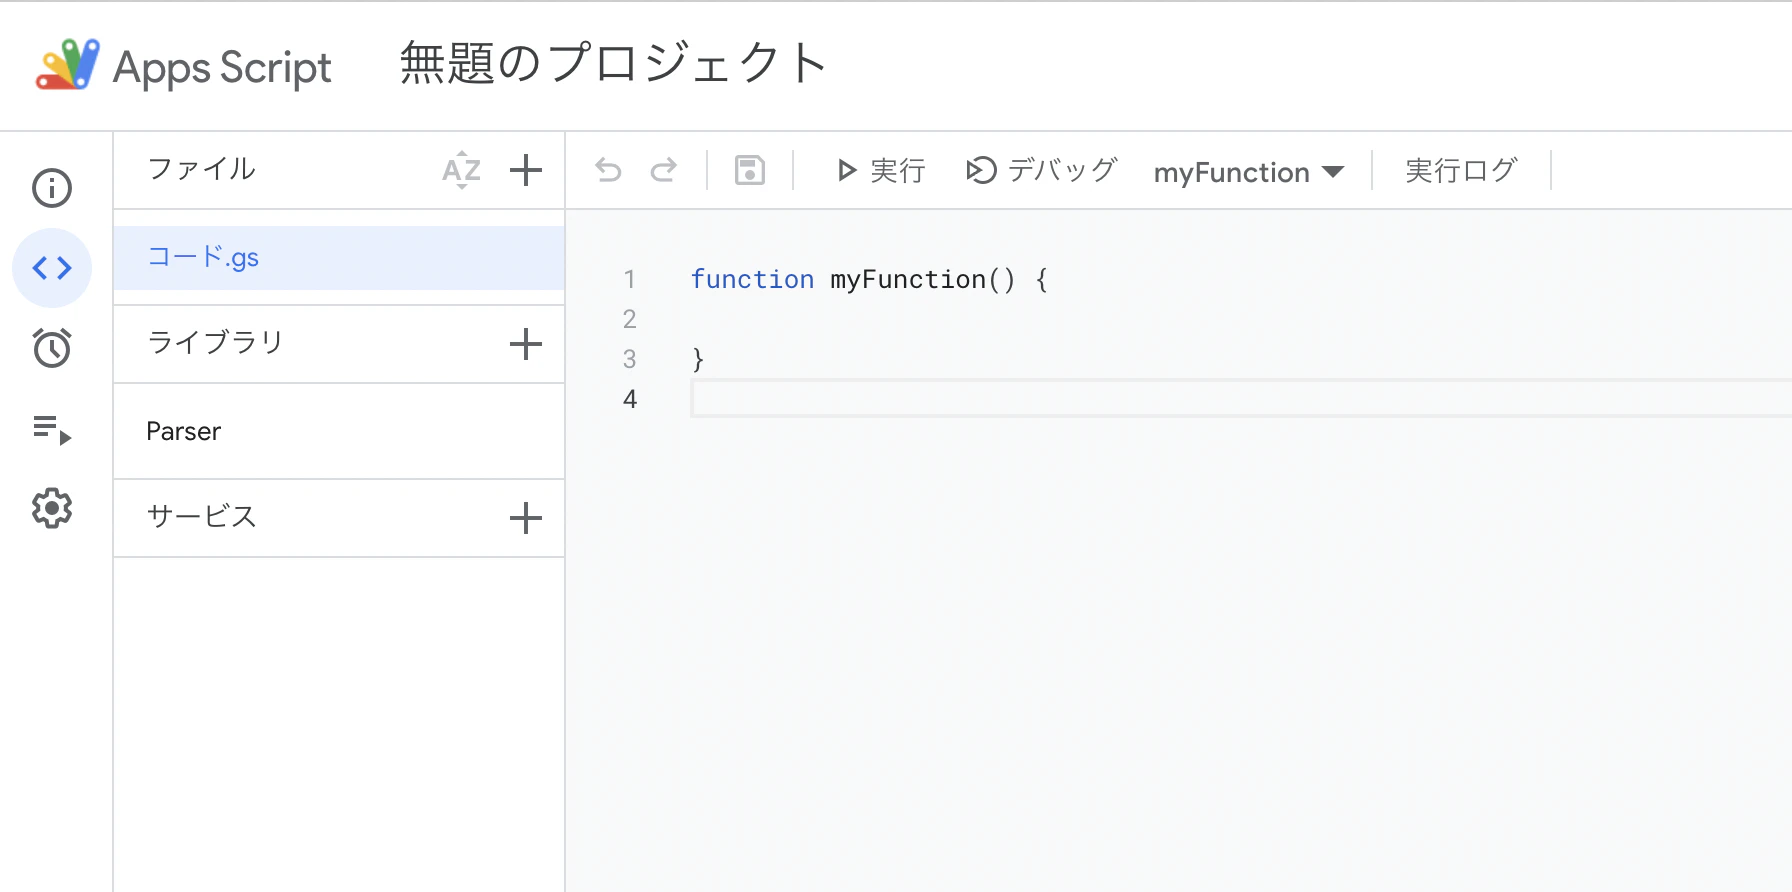
Task: Click line number 2 in the gutter
Action: pyautogui.click(x=629, y=319)
